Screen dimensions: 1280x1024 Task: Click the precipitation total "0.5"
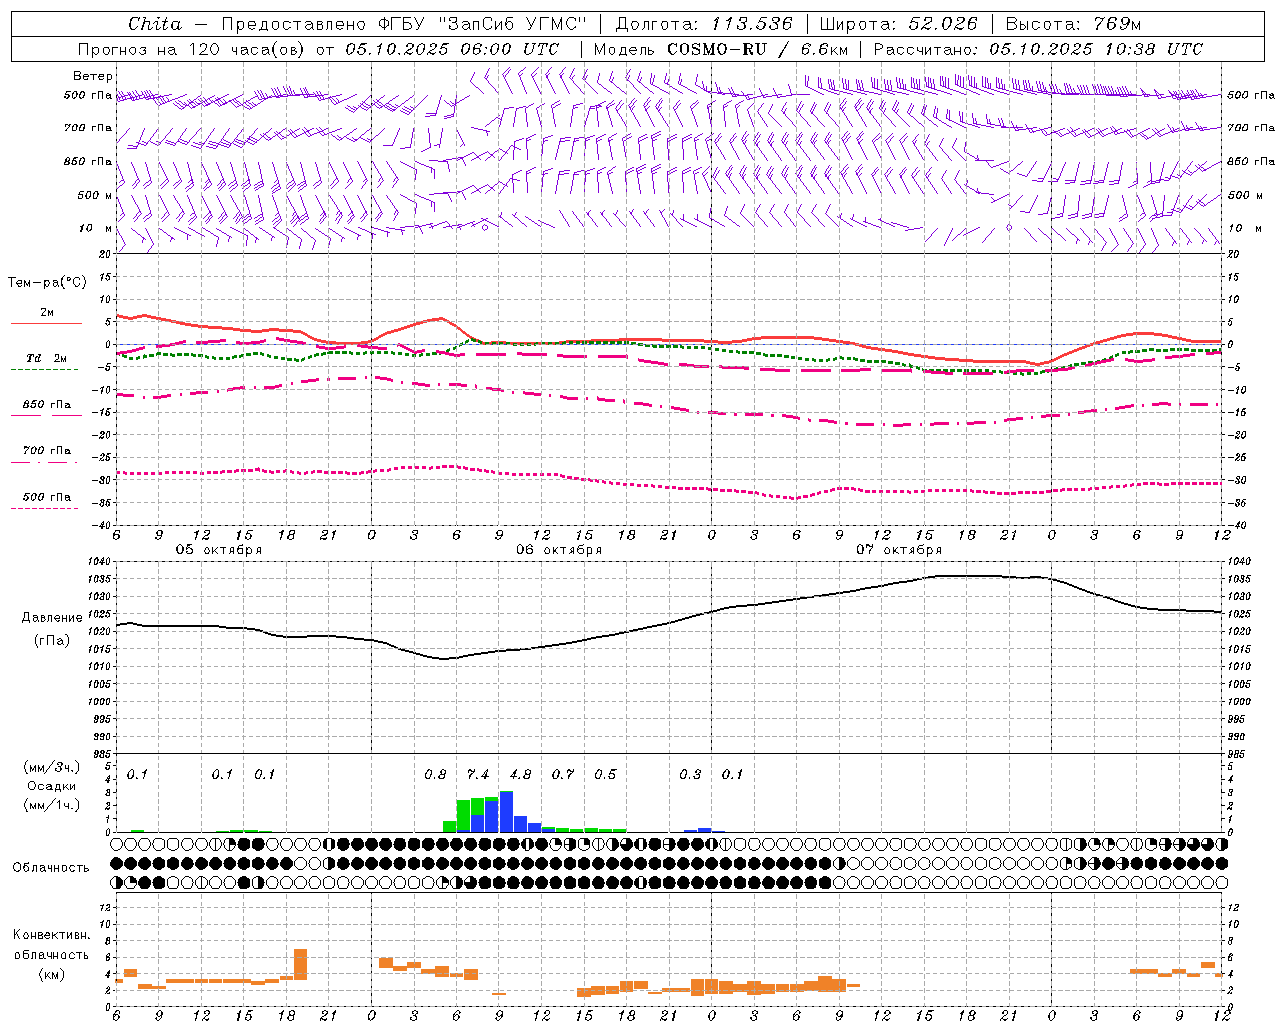(x=605, y=775)
